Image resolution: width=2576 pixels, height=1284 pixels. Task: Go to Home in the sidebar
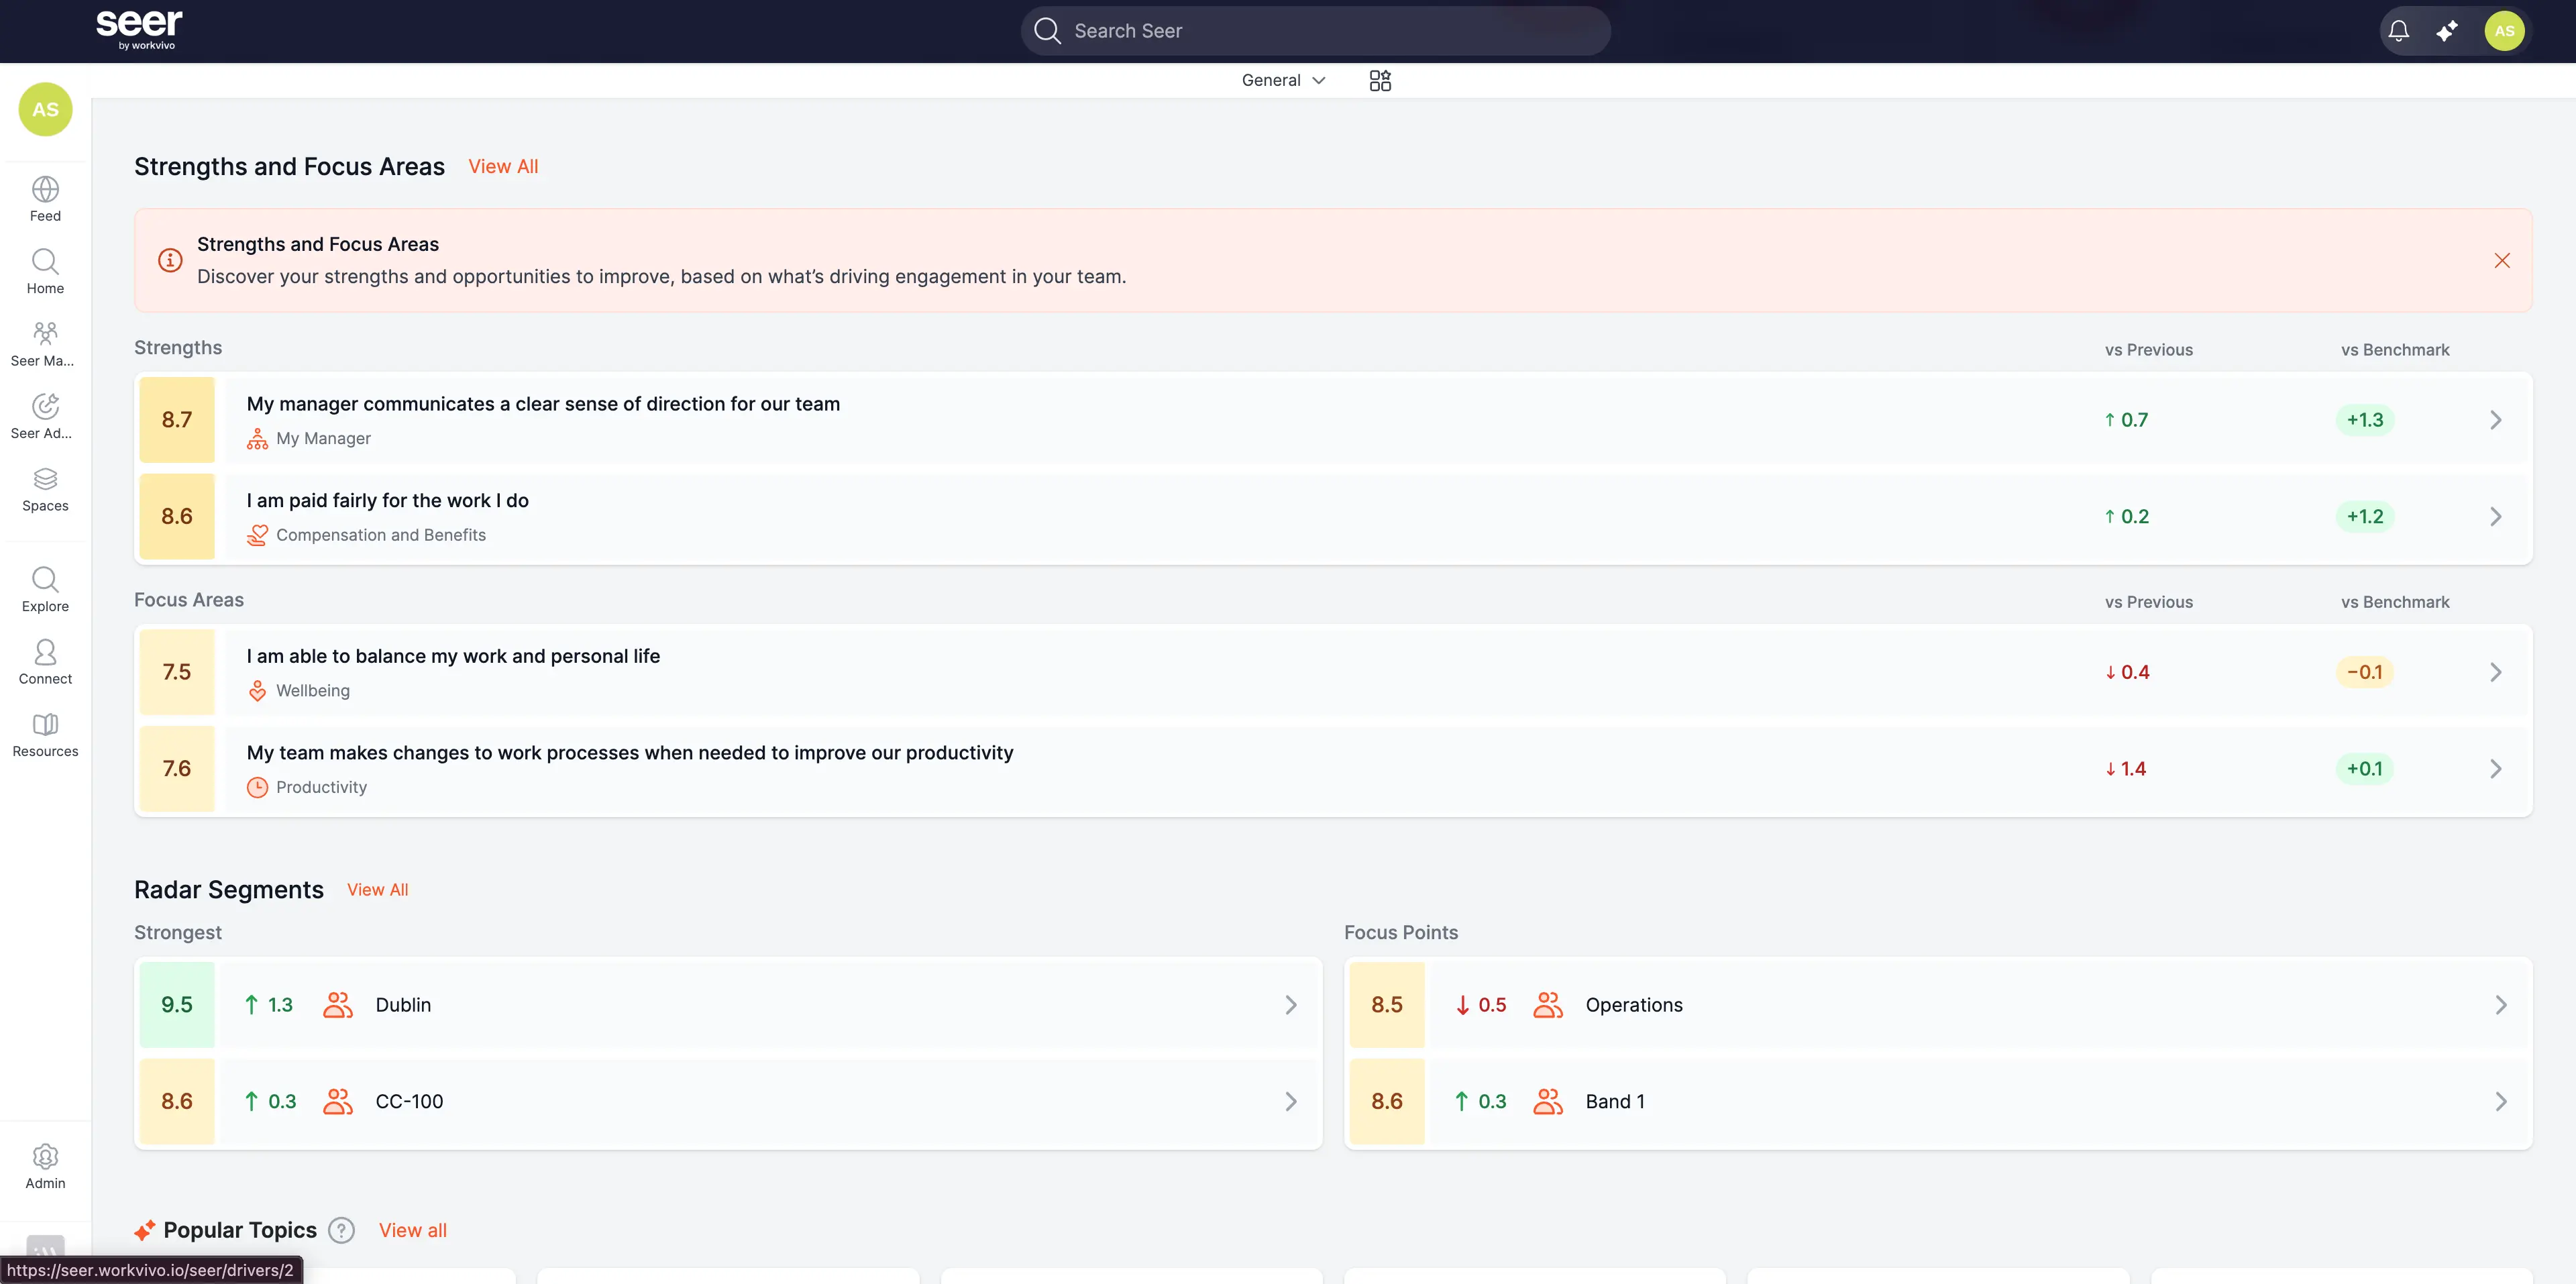tap(45, 272)
